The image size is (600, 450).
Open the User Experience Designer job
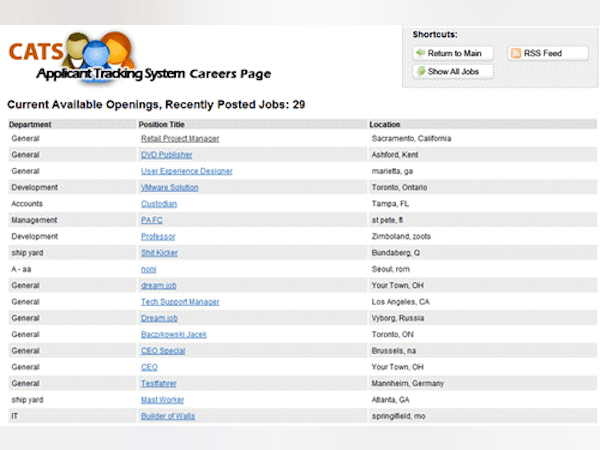click(187, 171)
